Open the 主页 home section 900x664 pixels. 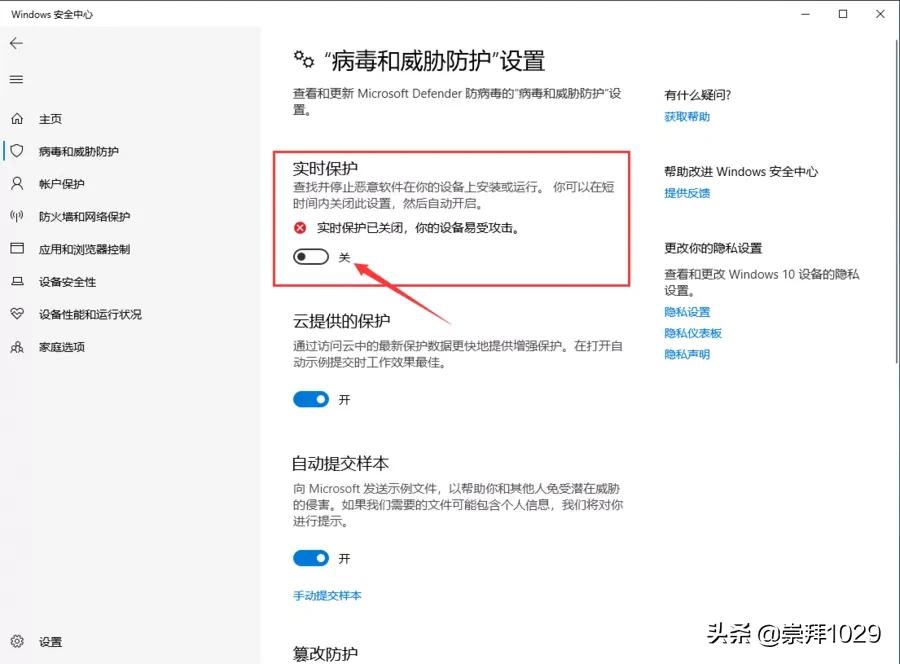(x=50, y=118)
